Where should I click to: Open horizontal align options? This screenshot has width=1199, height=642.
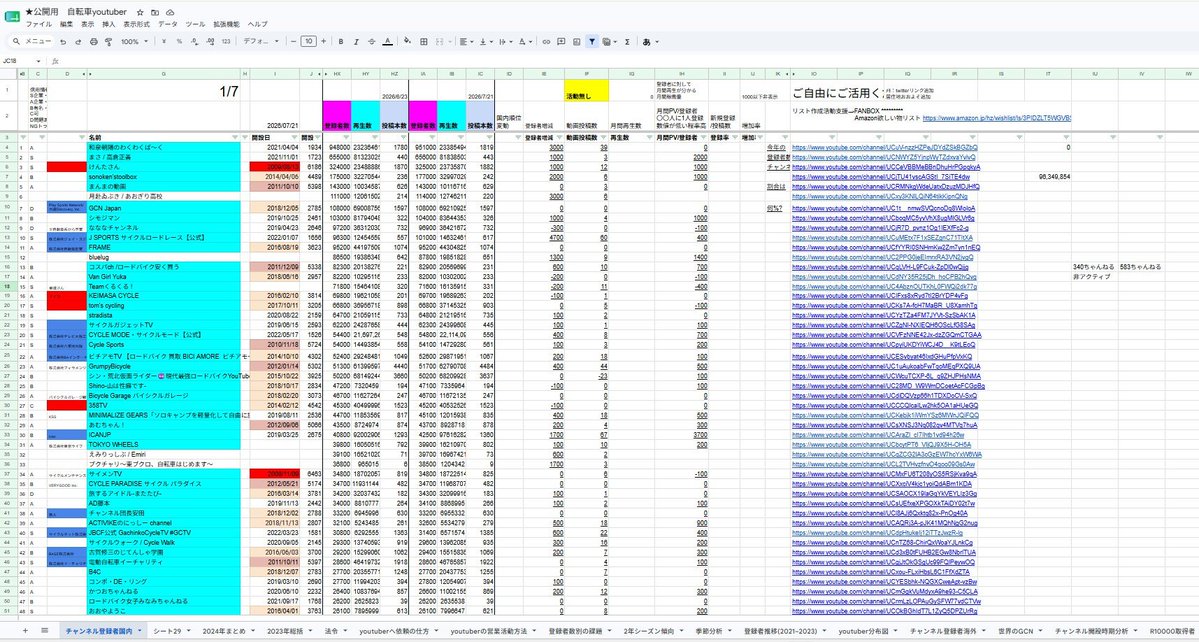point(465,41)
